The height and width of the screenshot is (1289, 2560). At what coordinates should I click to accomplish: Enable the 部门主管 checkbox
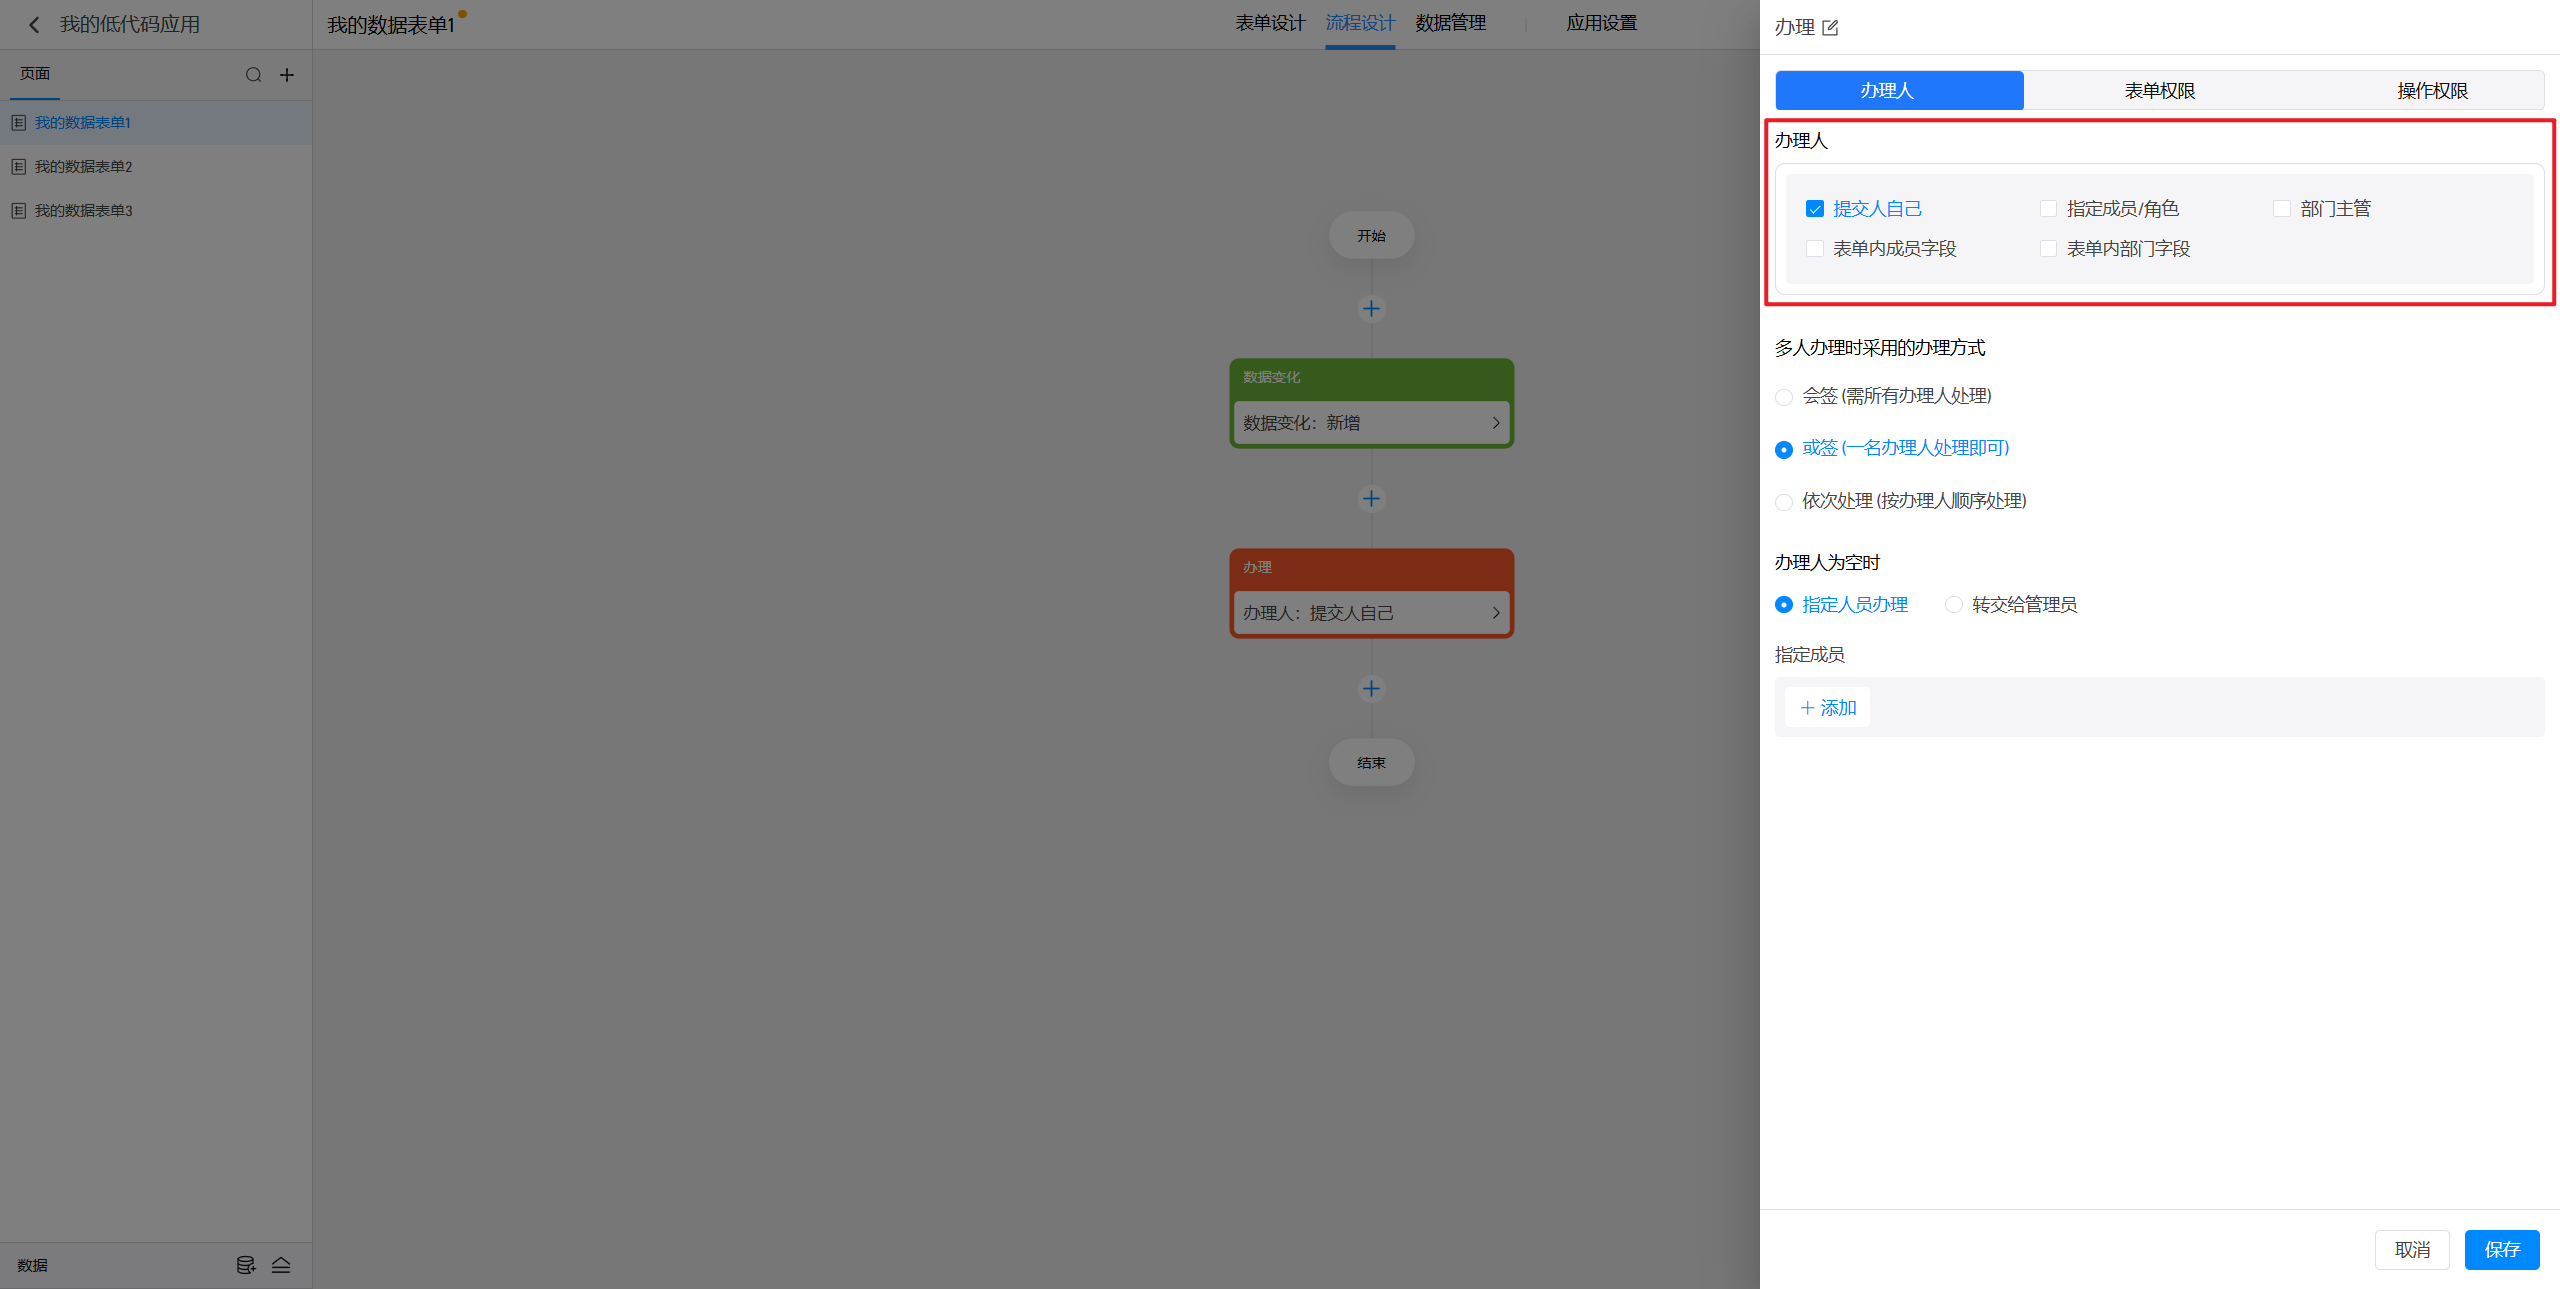tap(2282, 209)
